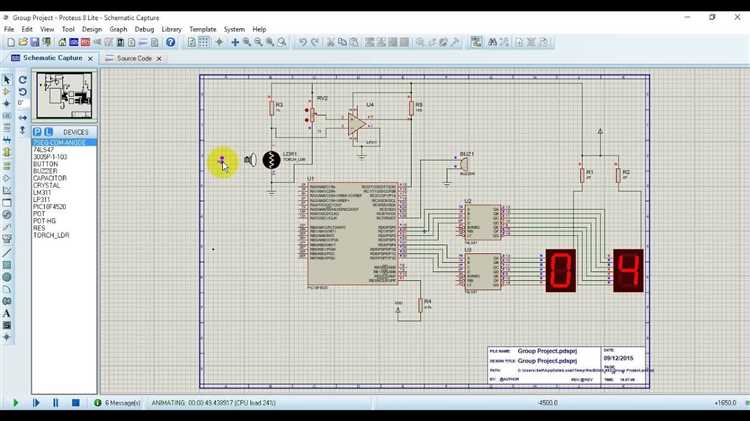Screen dimensions: 750x421
Task: Open the Debug menu
Action: coord(144,29)
